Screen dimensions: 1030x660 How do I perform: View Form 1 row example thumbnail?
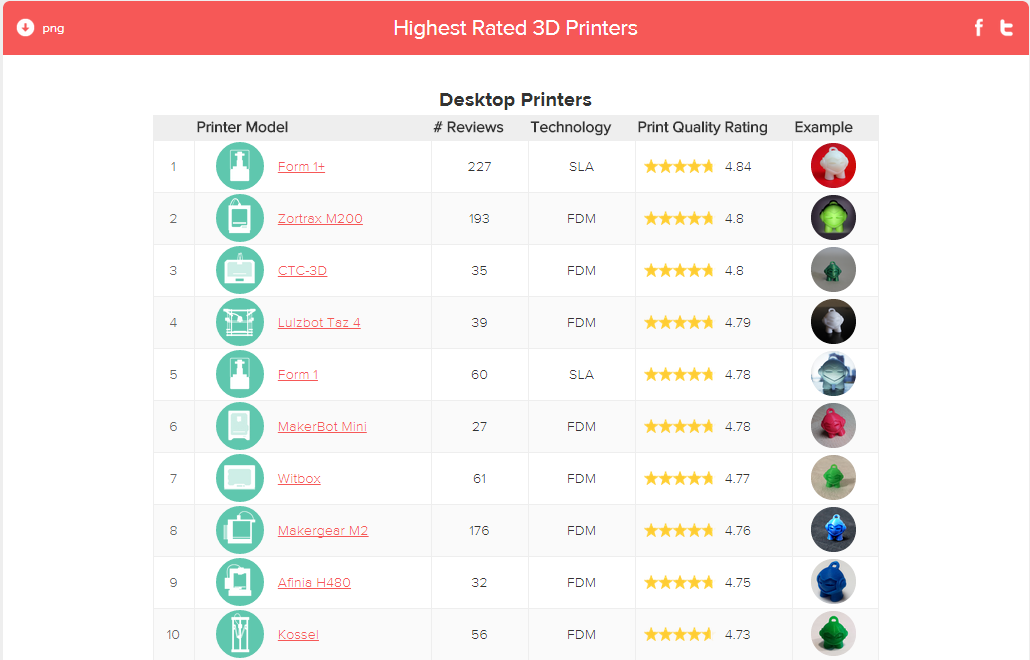click(x=833, y=374)
